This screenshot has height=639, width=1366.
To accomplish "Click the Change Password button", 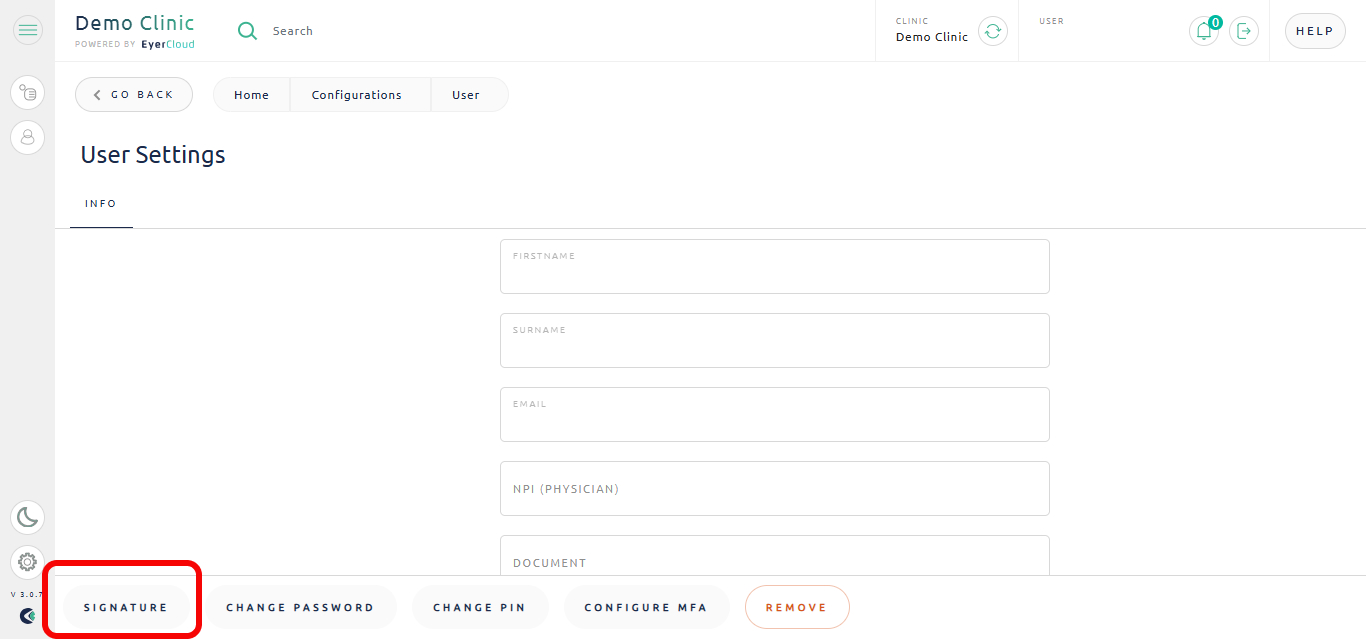I will (x=300, y=607).
